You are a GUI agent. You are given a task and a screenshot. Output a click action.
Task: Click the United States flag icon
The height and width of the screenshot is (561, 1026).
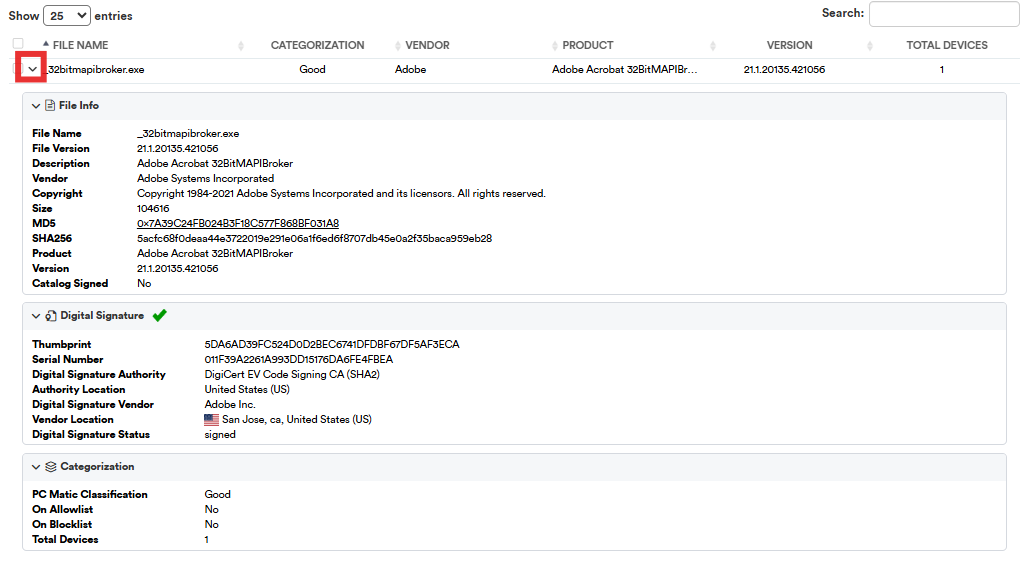(211, 420)
